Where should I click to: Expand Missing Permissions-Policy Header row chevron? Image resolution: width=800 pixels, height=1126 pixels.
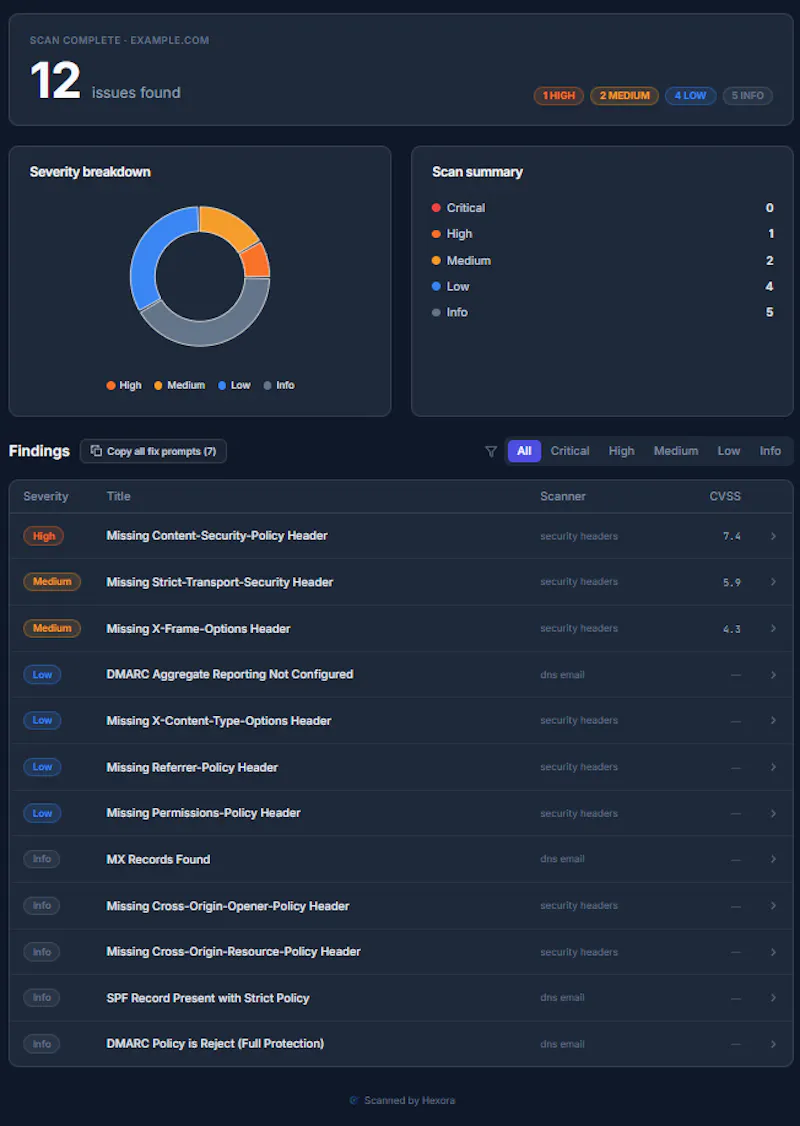point(773,813)
